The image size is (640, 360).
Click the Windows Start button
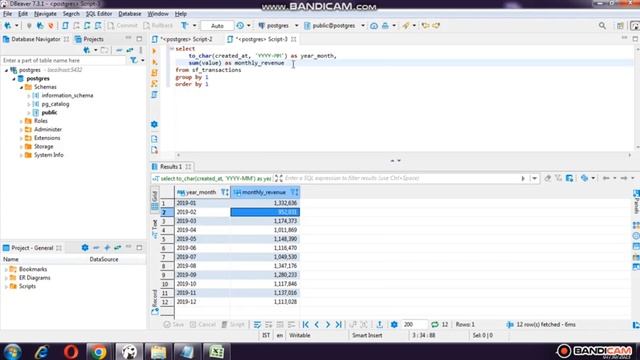click(x=12, y=351)
